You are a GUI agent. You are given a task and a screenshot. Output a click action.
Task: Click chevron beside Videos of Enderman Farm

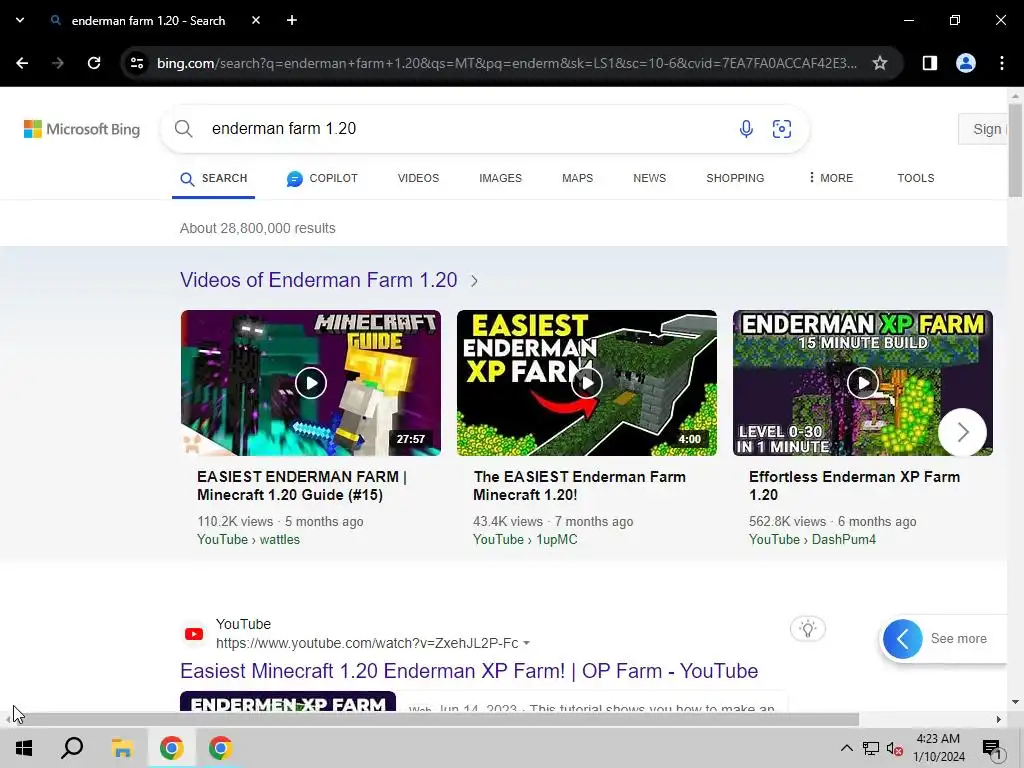(474, 281)
